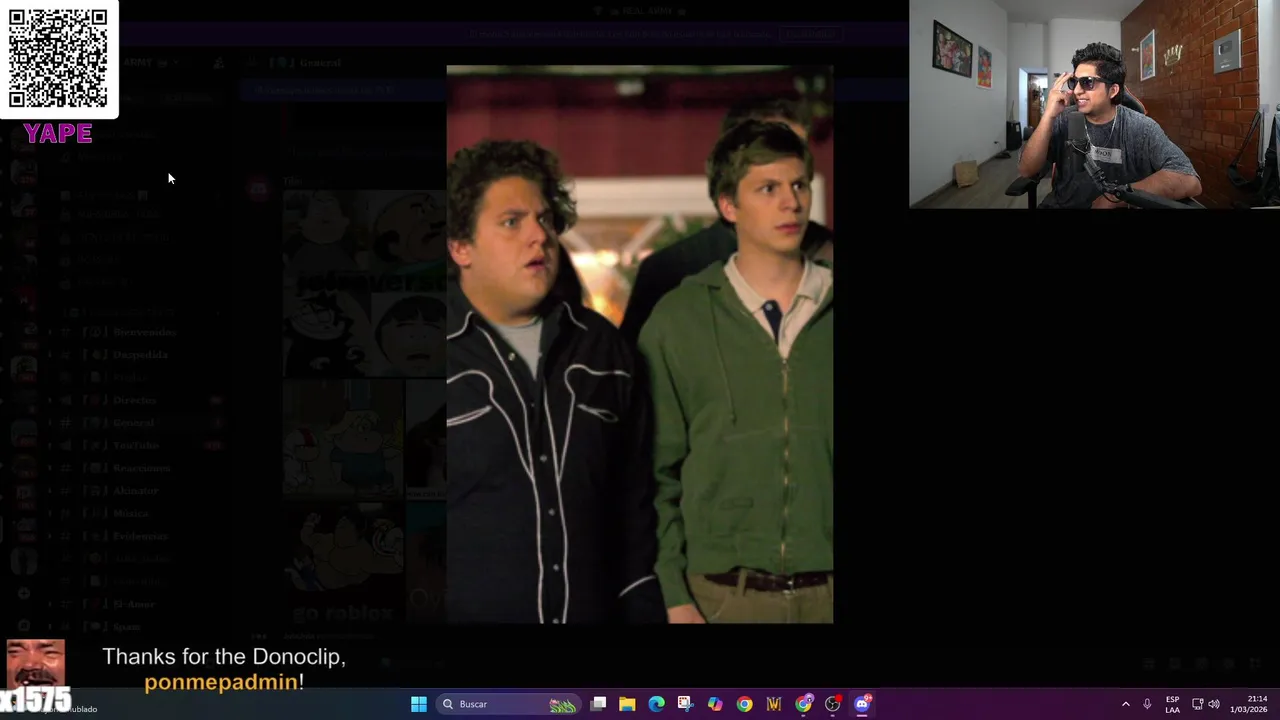Image resolution: width=1280 pixels, height=720 pixels.
Task: Open the gold W game icon in taskbar
Action: pyautogui.click(x=774, y=704)
